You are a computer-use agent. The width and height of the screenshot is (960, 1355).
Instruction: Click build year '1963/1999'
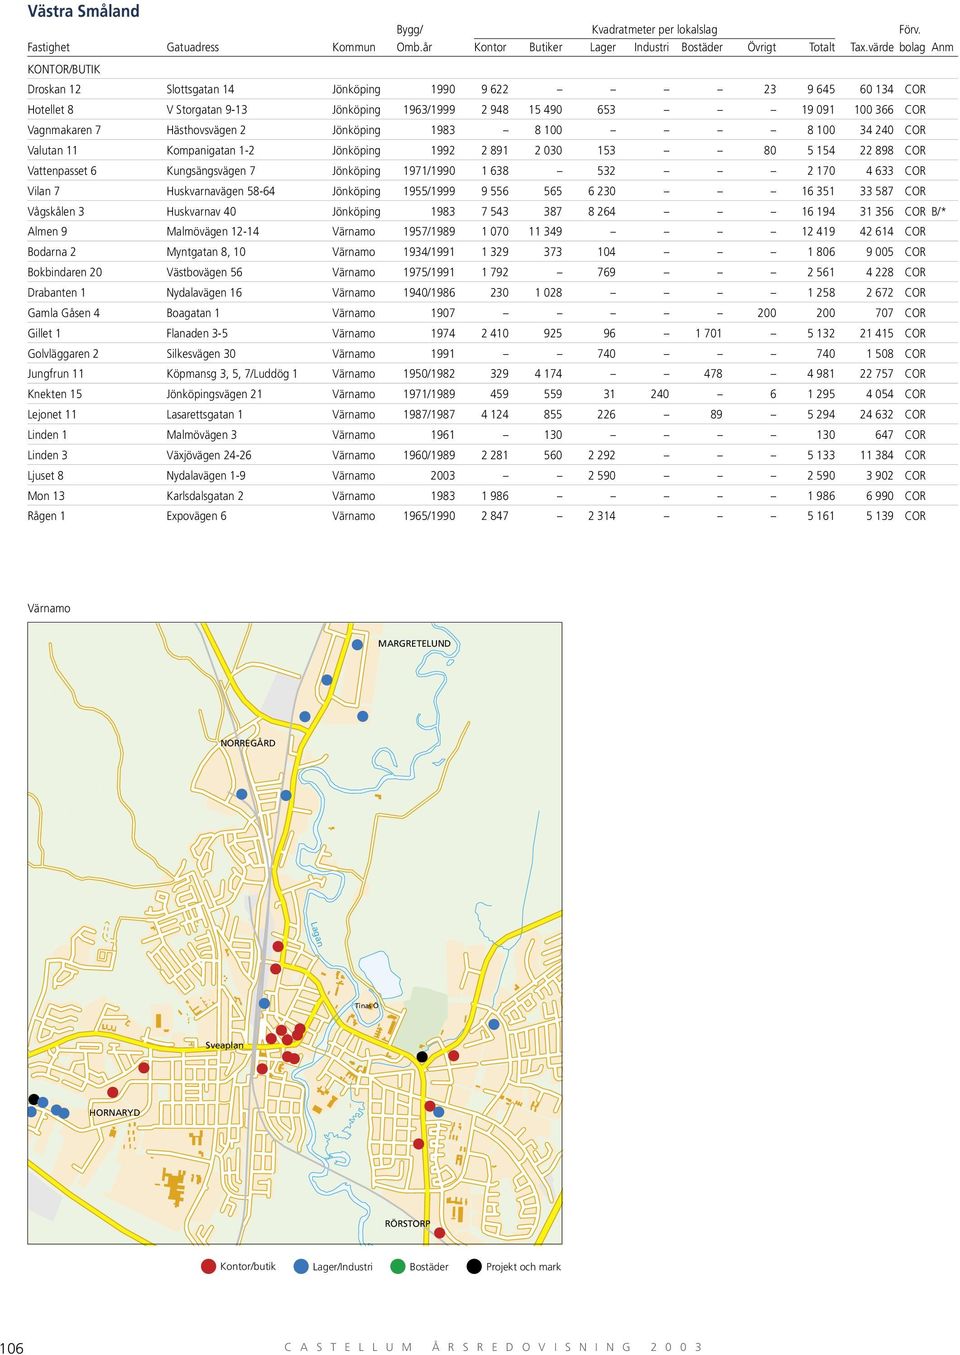429,110
